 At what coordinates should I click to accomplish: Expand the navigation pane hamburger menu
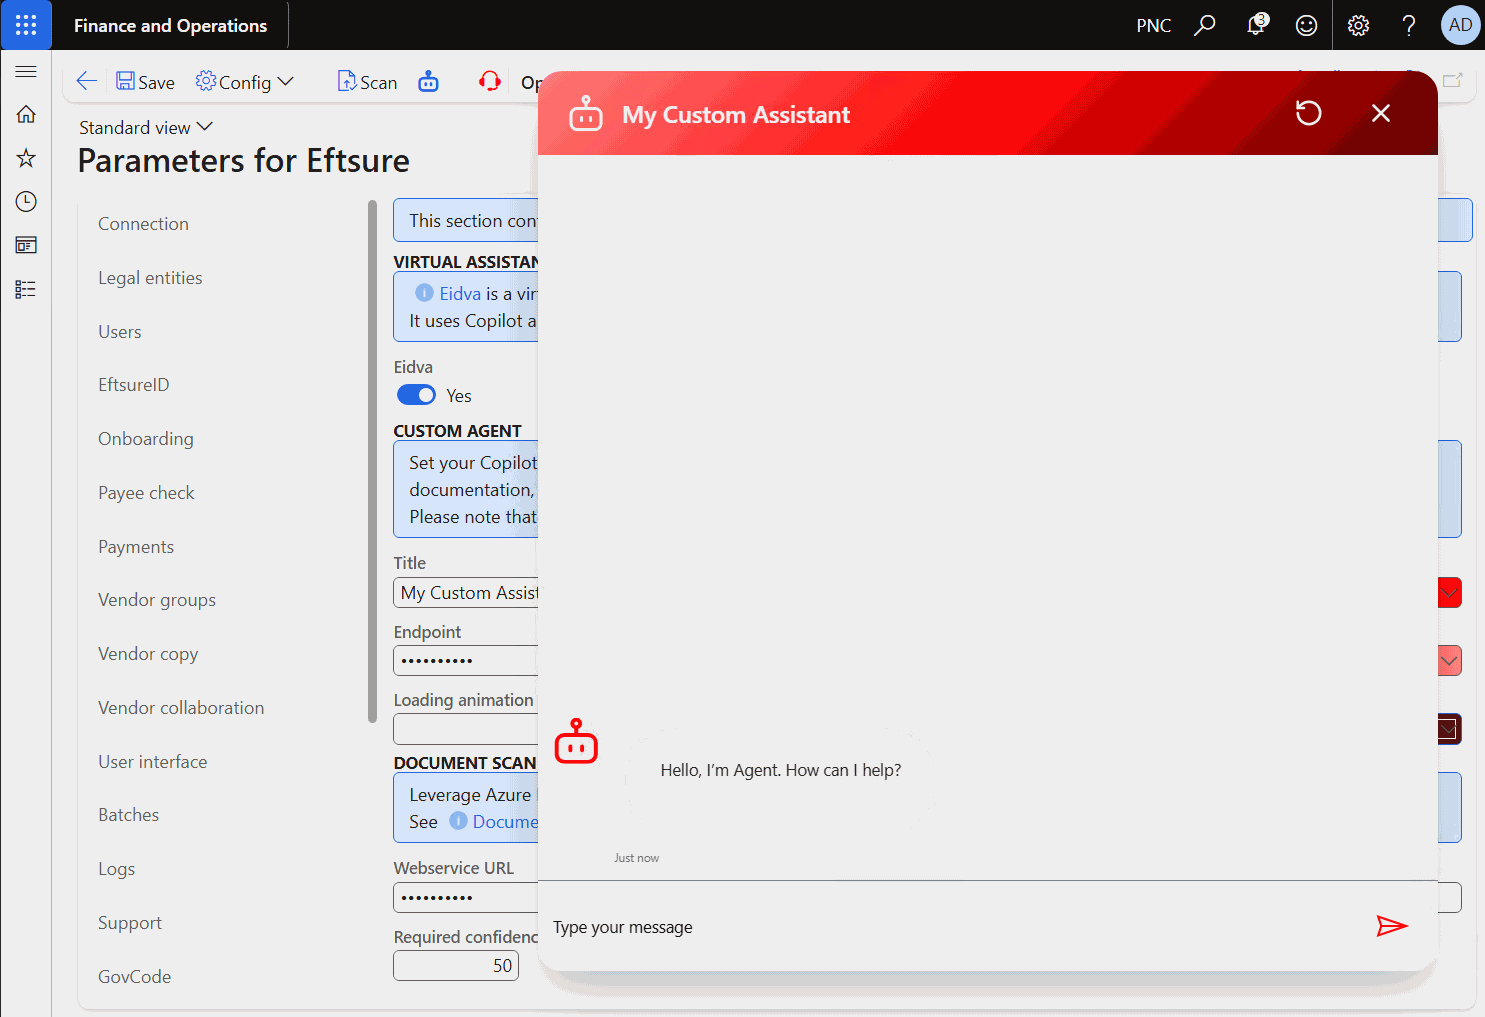point(26,72)
